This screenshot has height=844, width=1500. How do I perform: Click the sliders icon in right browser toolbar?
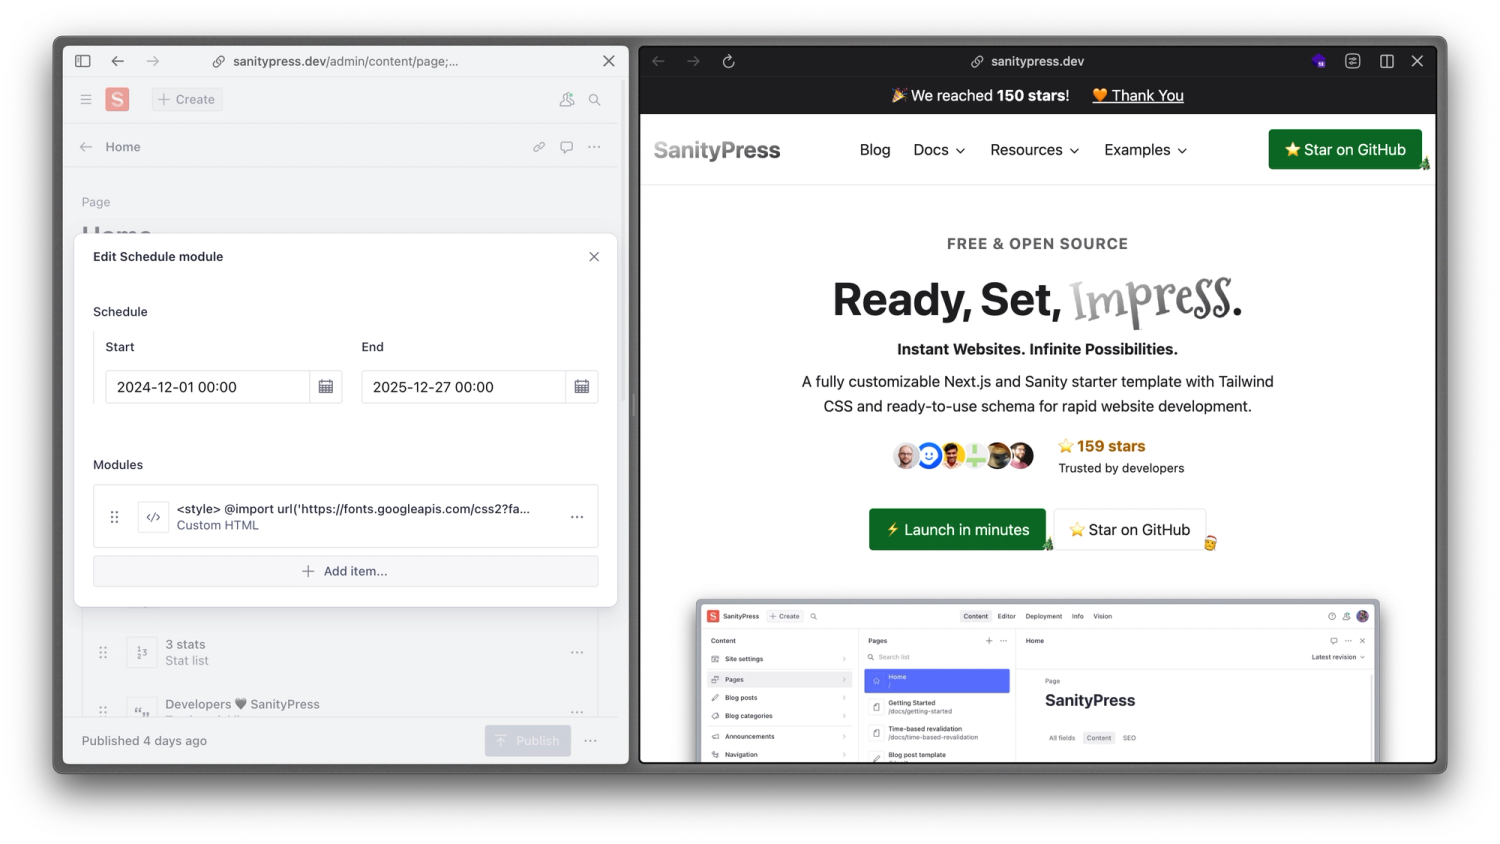(1353, 61)
